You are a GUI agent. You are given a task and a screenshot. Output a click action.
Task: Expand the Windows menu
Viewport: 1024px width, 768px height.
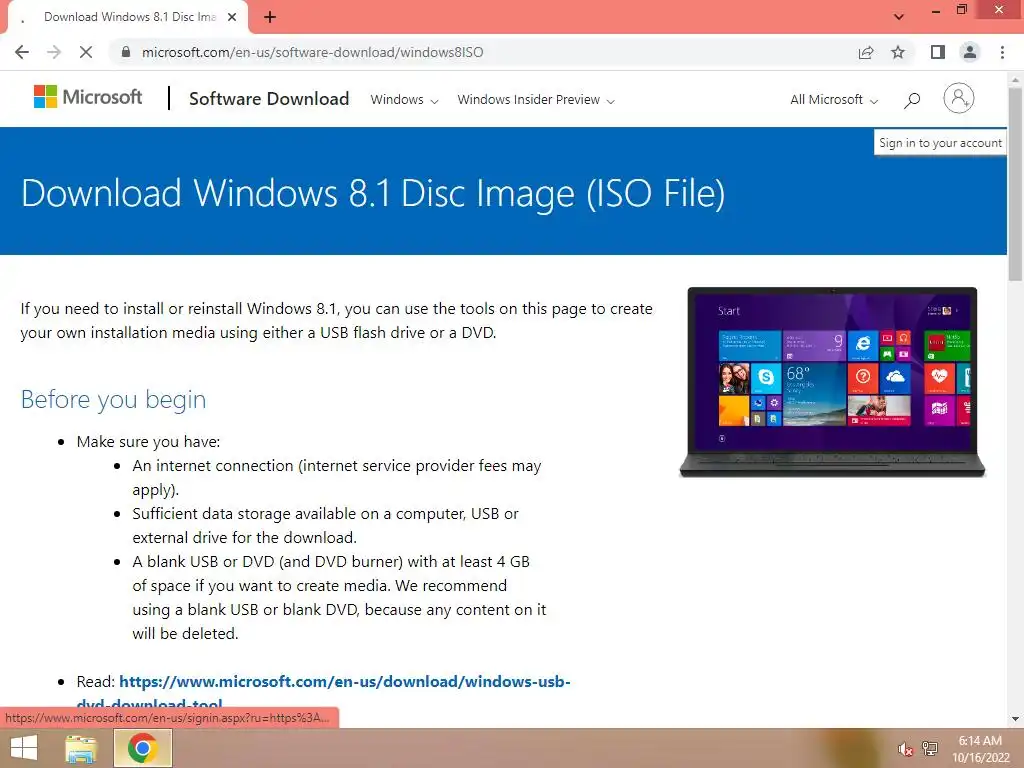pyautogui.click(x=404, y=100)
